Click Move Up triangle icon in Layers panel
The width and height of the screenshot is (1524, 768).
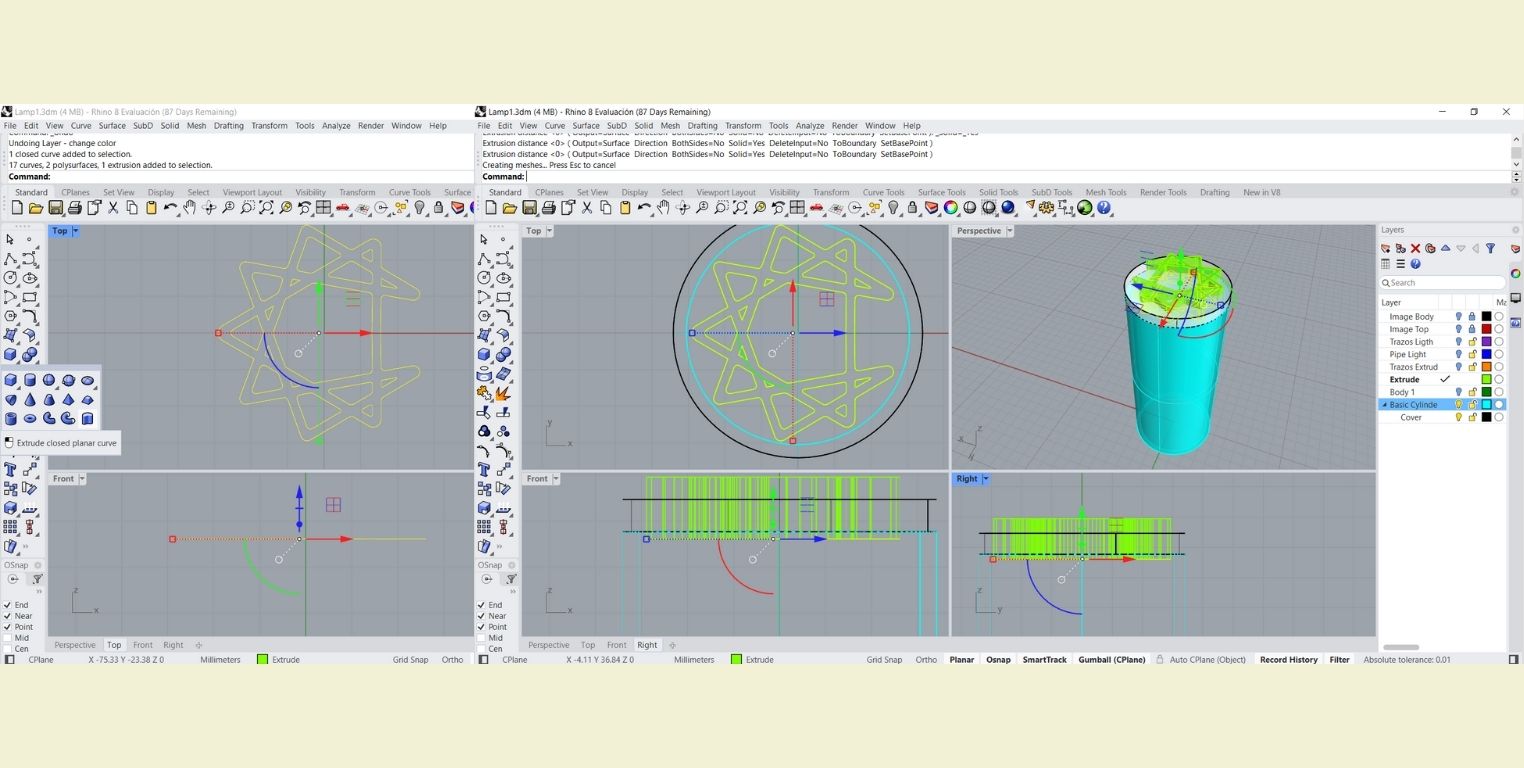tap(1445, 248)
